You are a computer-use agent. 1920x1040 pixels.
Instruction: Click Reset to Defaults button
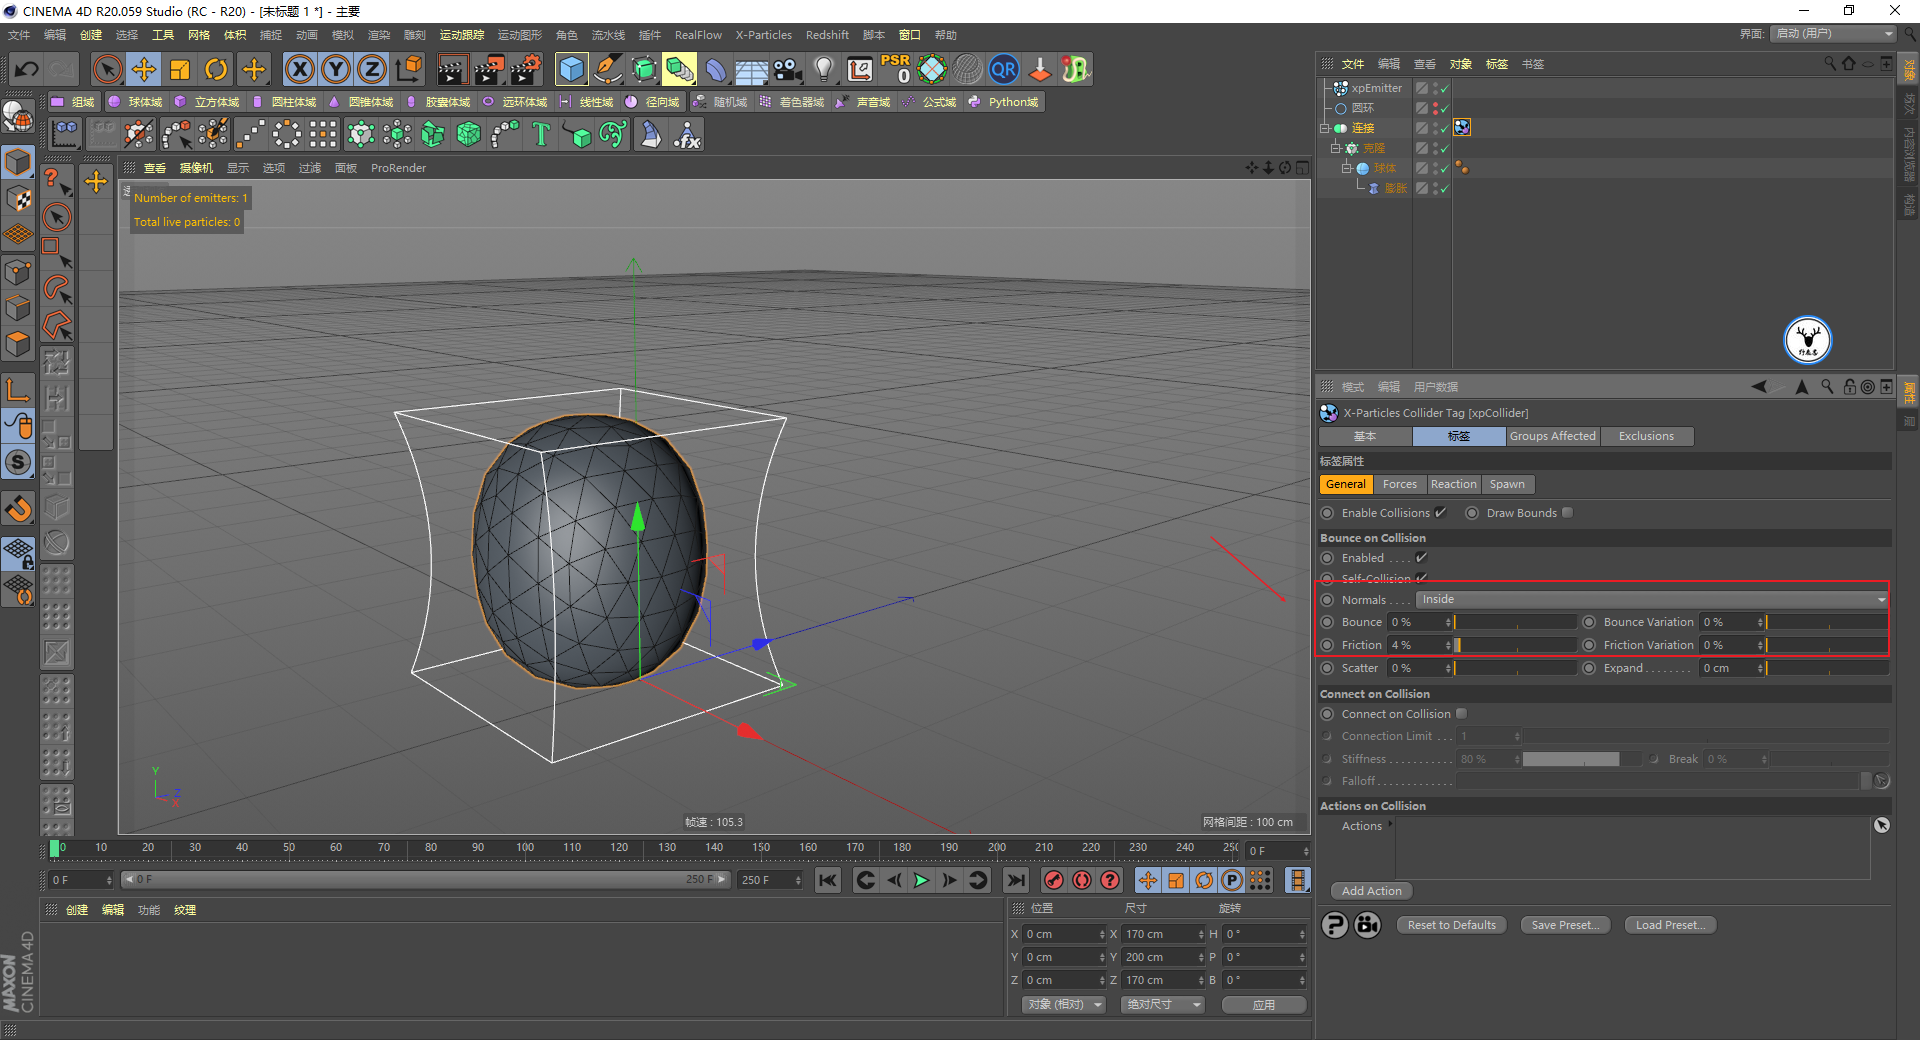[x=1451, y=925]
